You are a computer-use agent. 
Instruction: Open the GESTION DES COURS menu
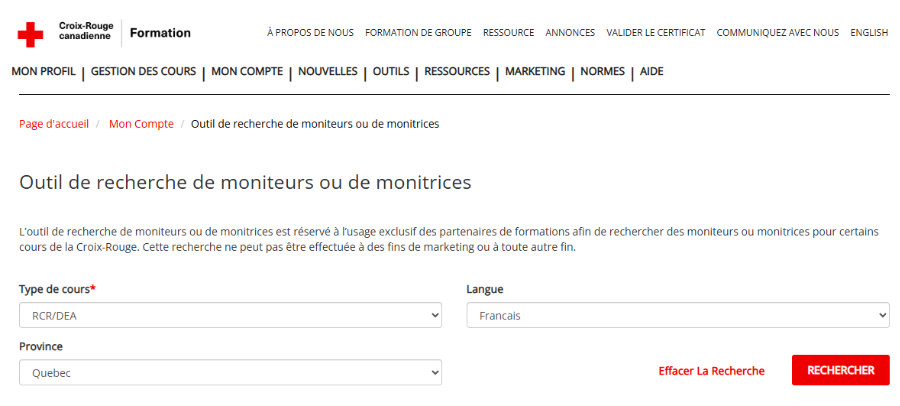pos(144,72)
